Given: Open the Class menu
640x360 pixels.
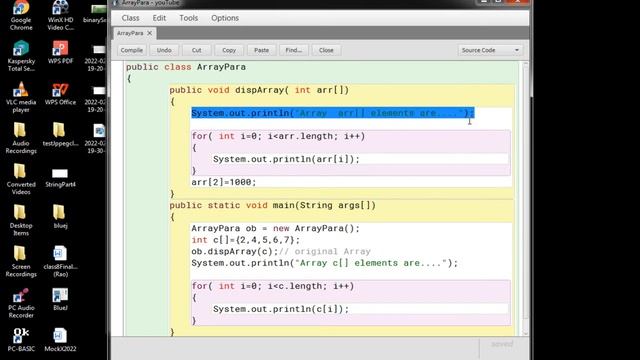Looking at the screenshot, I should [x=130, y=18].
